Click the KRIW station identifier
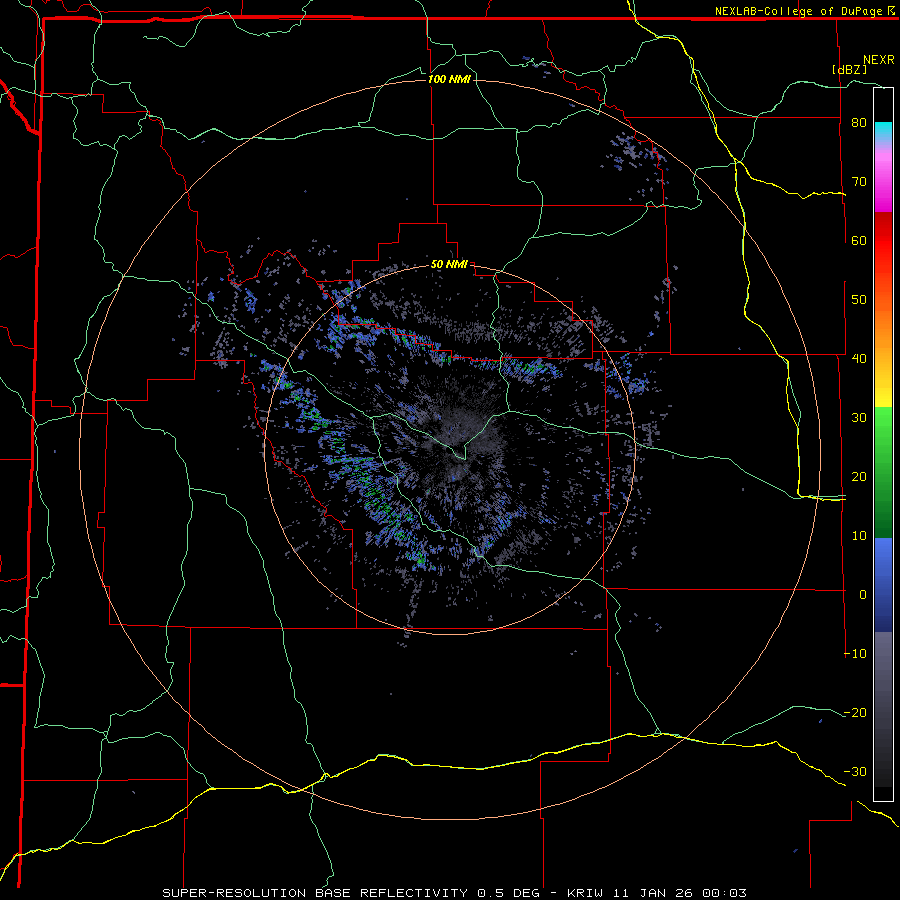Screen dimensions: 900x900 coord(585,893)
